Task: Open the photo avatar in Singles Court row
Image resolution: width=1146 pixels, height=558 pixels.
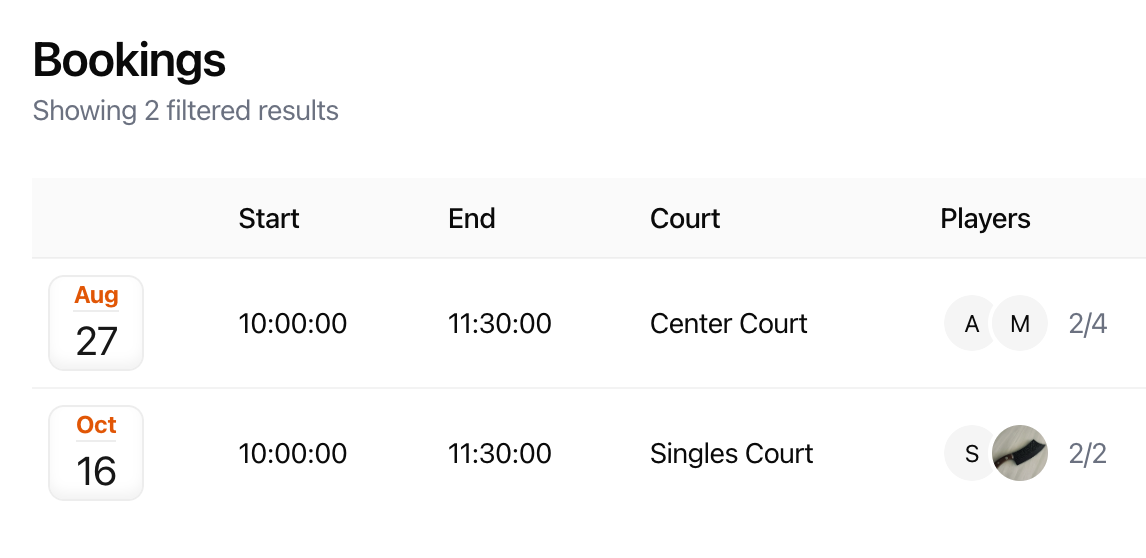Action: [x=1020, y=454]
